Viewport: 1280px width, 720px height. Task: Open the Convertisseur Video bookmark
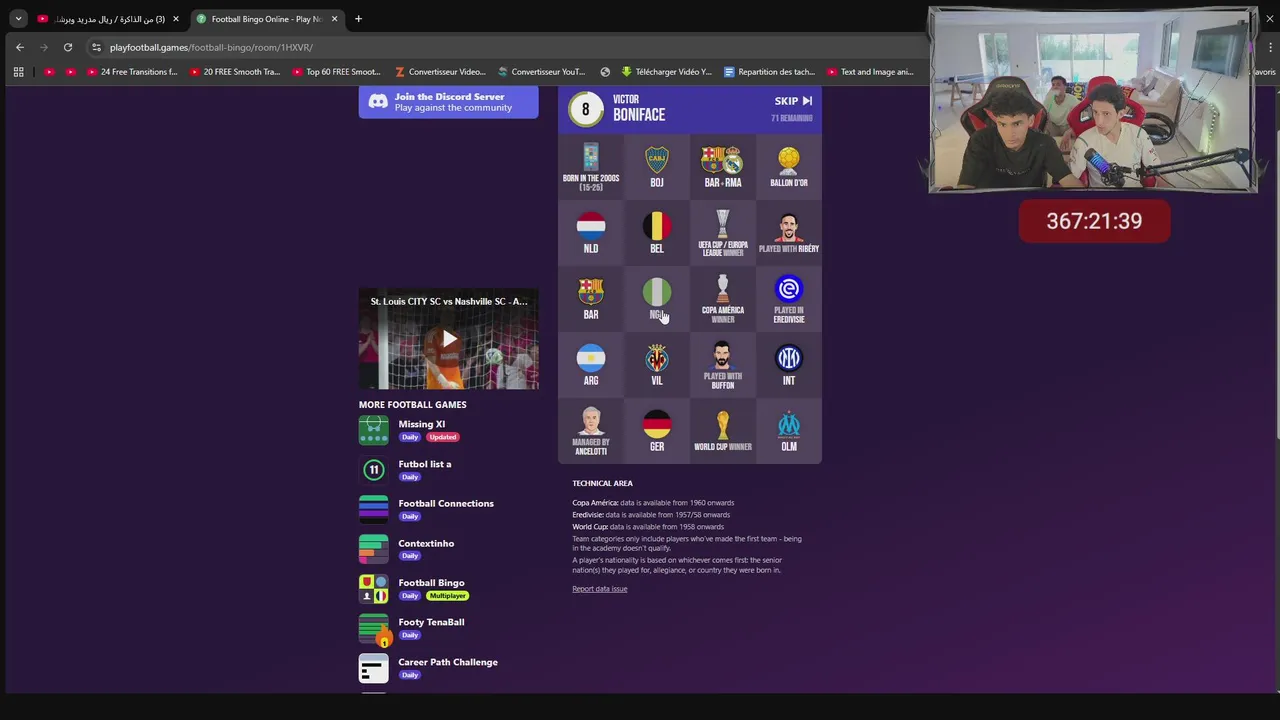[x=440, y=72]
